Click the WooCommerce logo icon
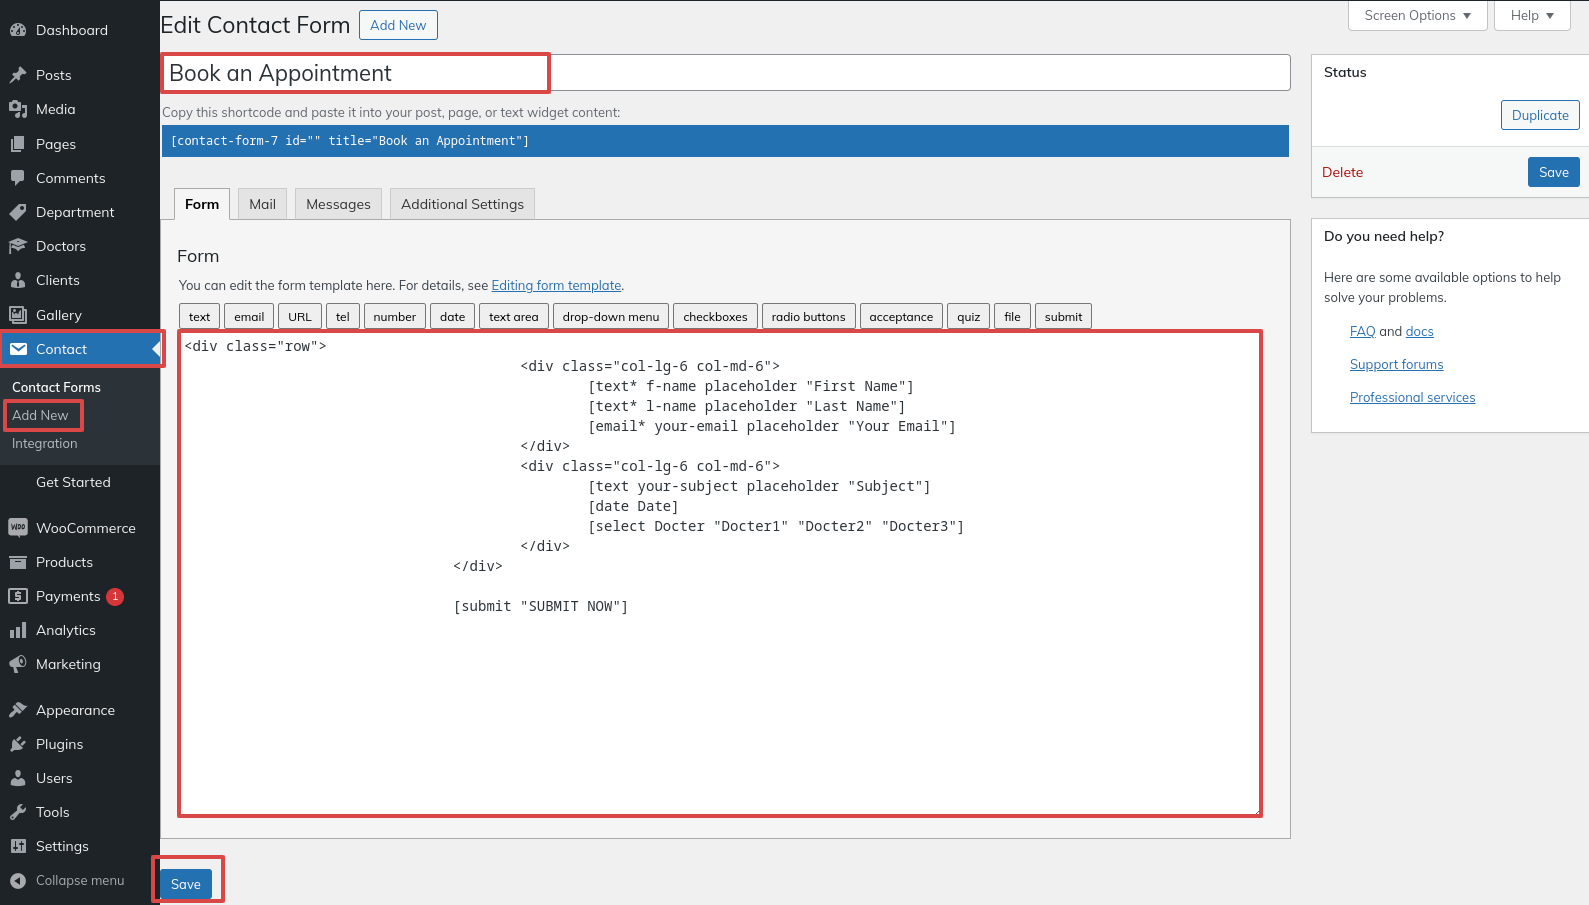Viewport: 1589px width, 905px height. [18, 528]
